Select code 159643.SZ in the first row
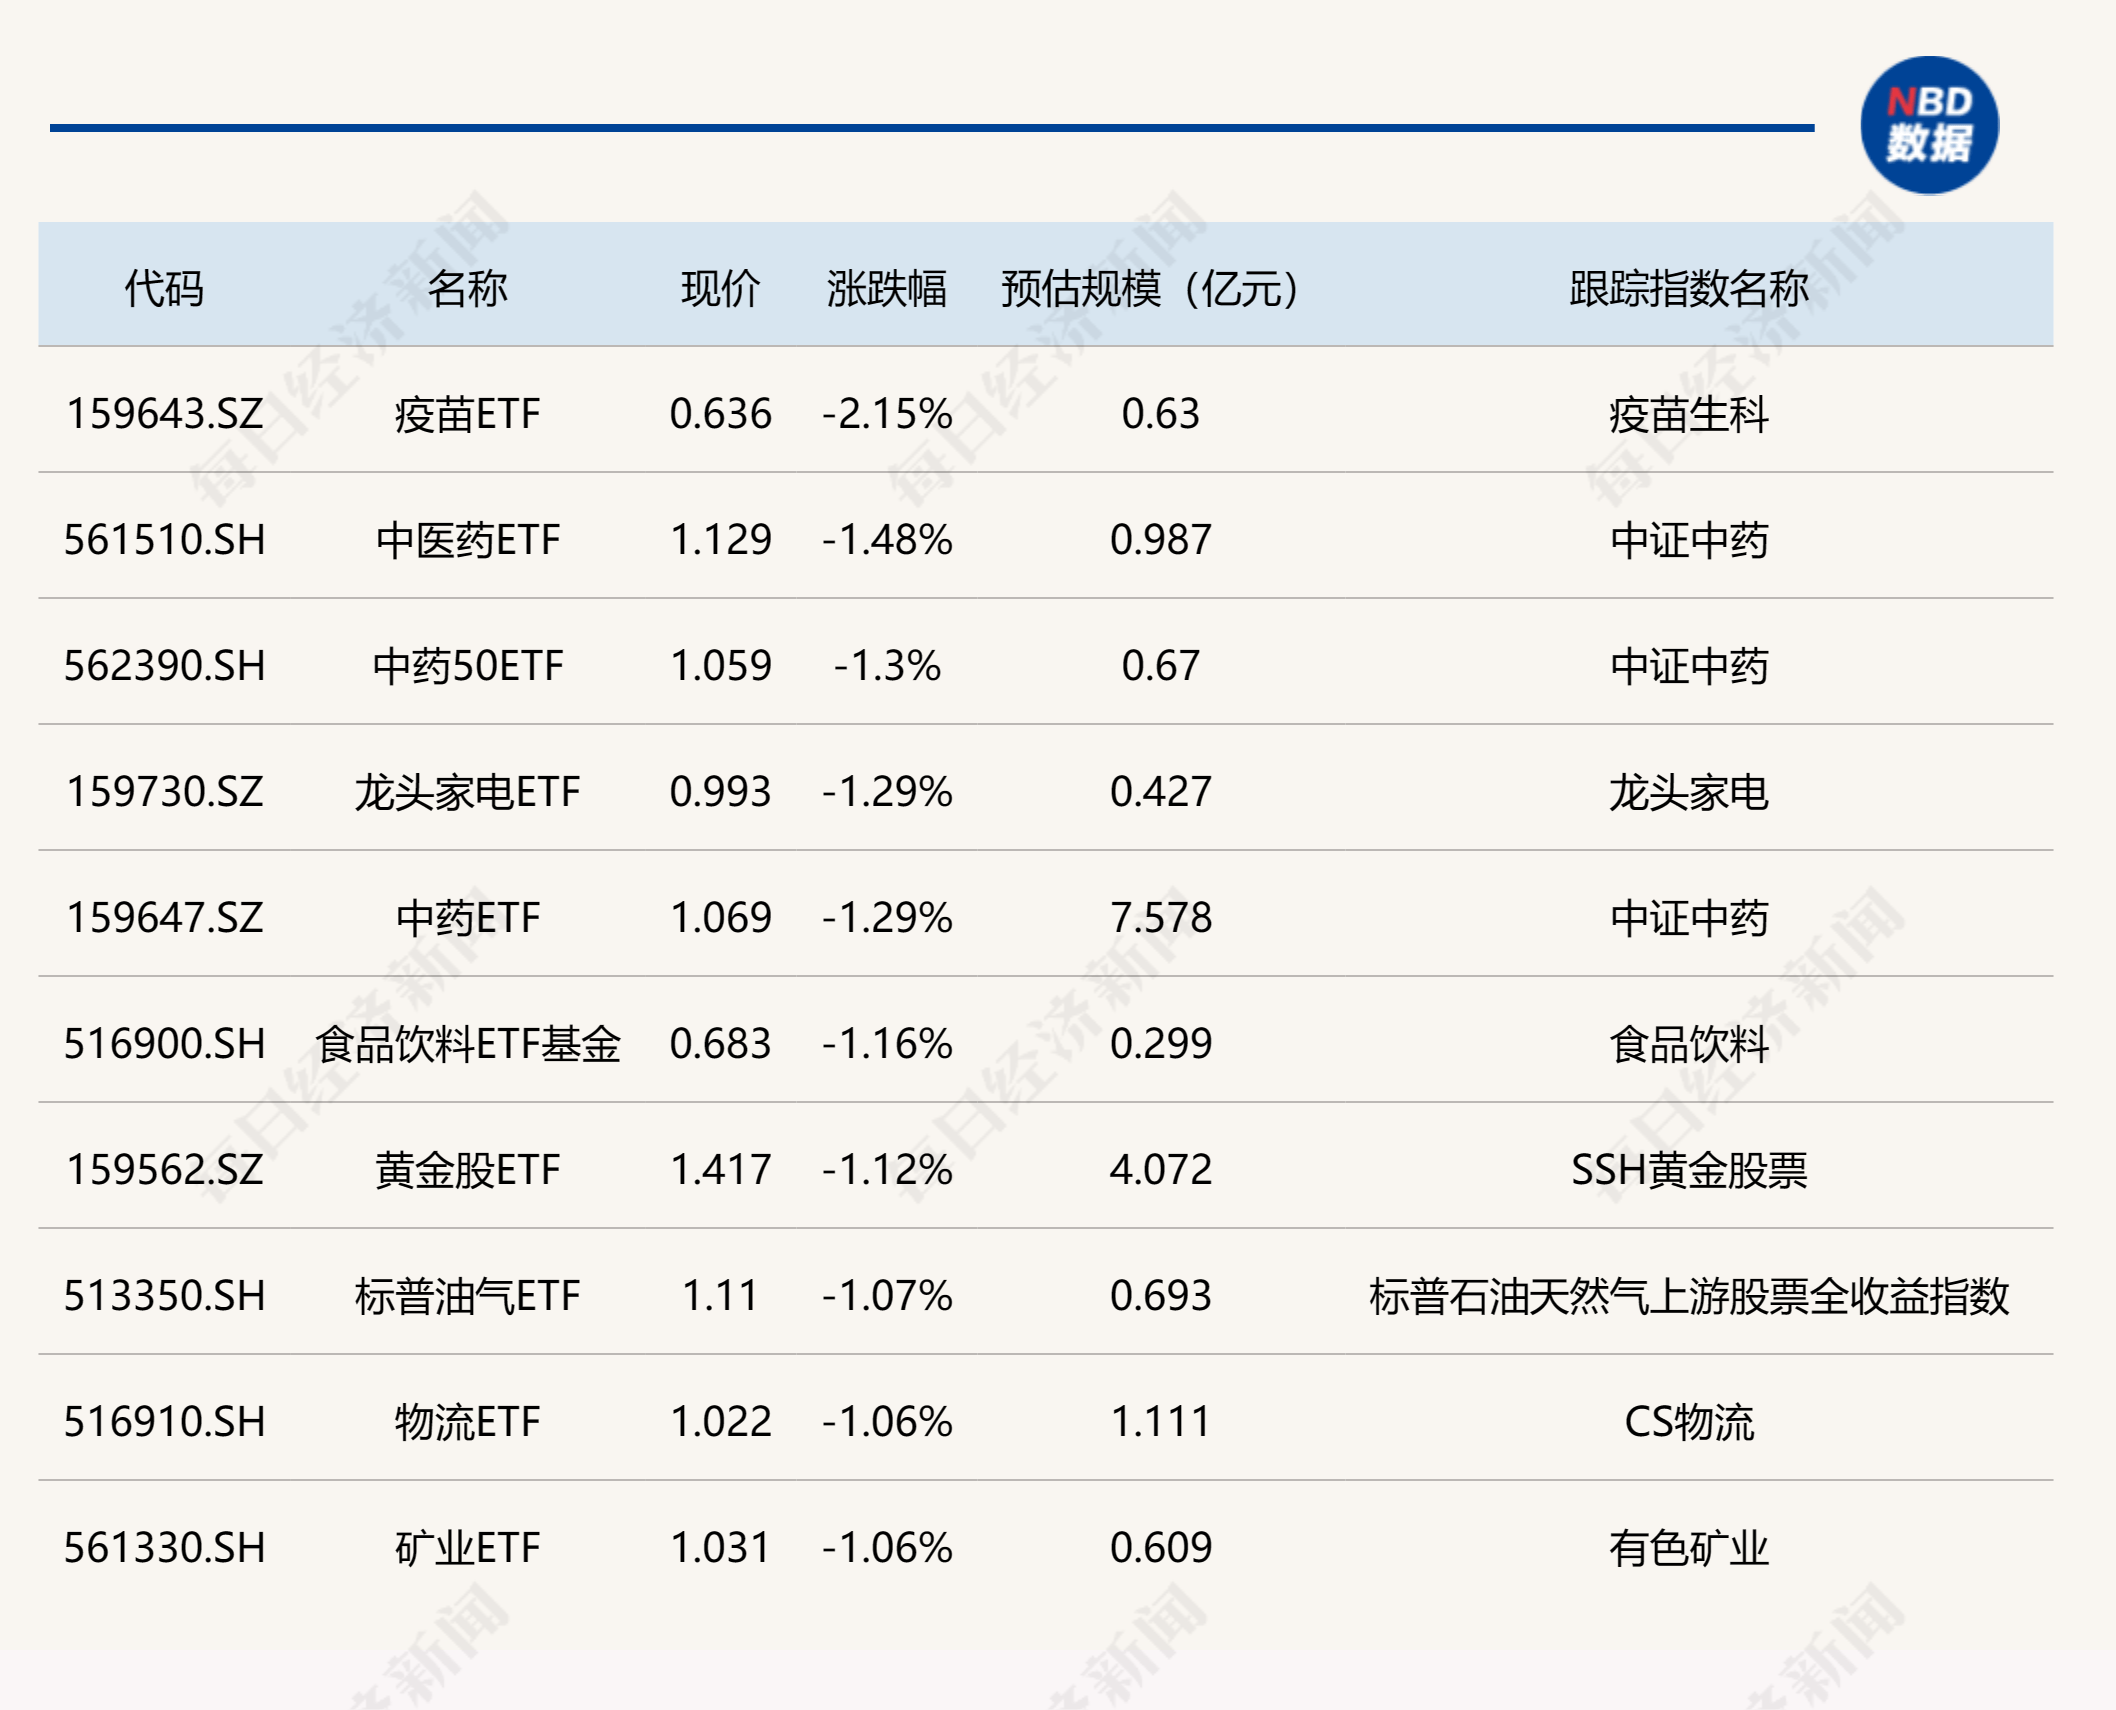2116x1710 pixels. 166,416
